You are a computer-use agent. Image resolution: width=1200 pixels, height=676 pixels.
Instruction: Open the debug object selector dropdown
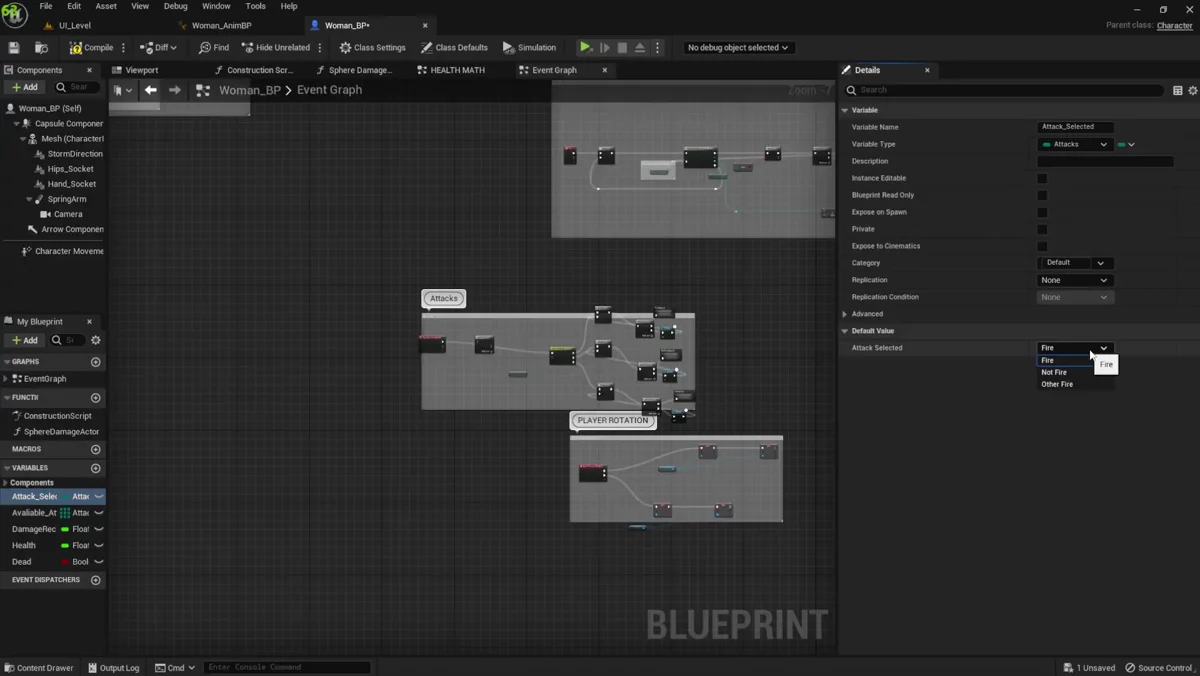coord(738,47)
